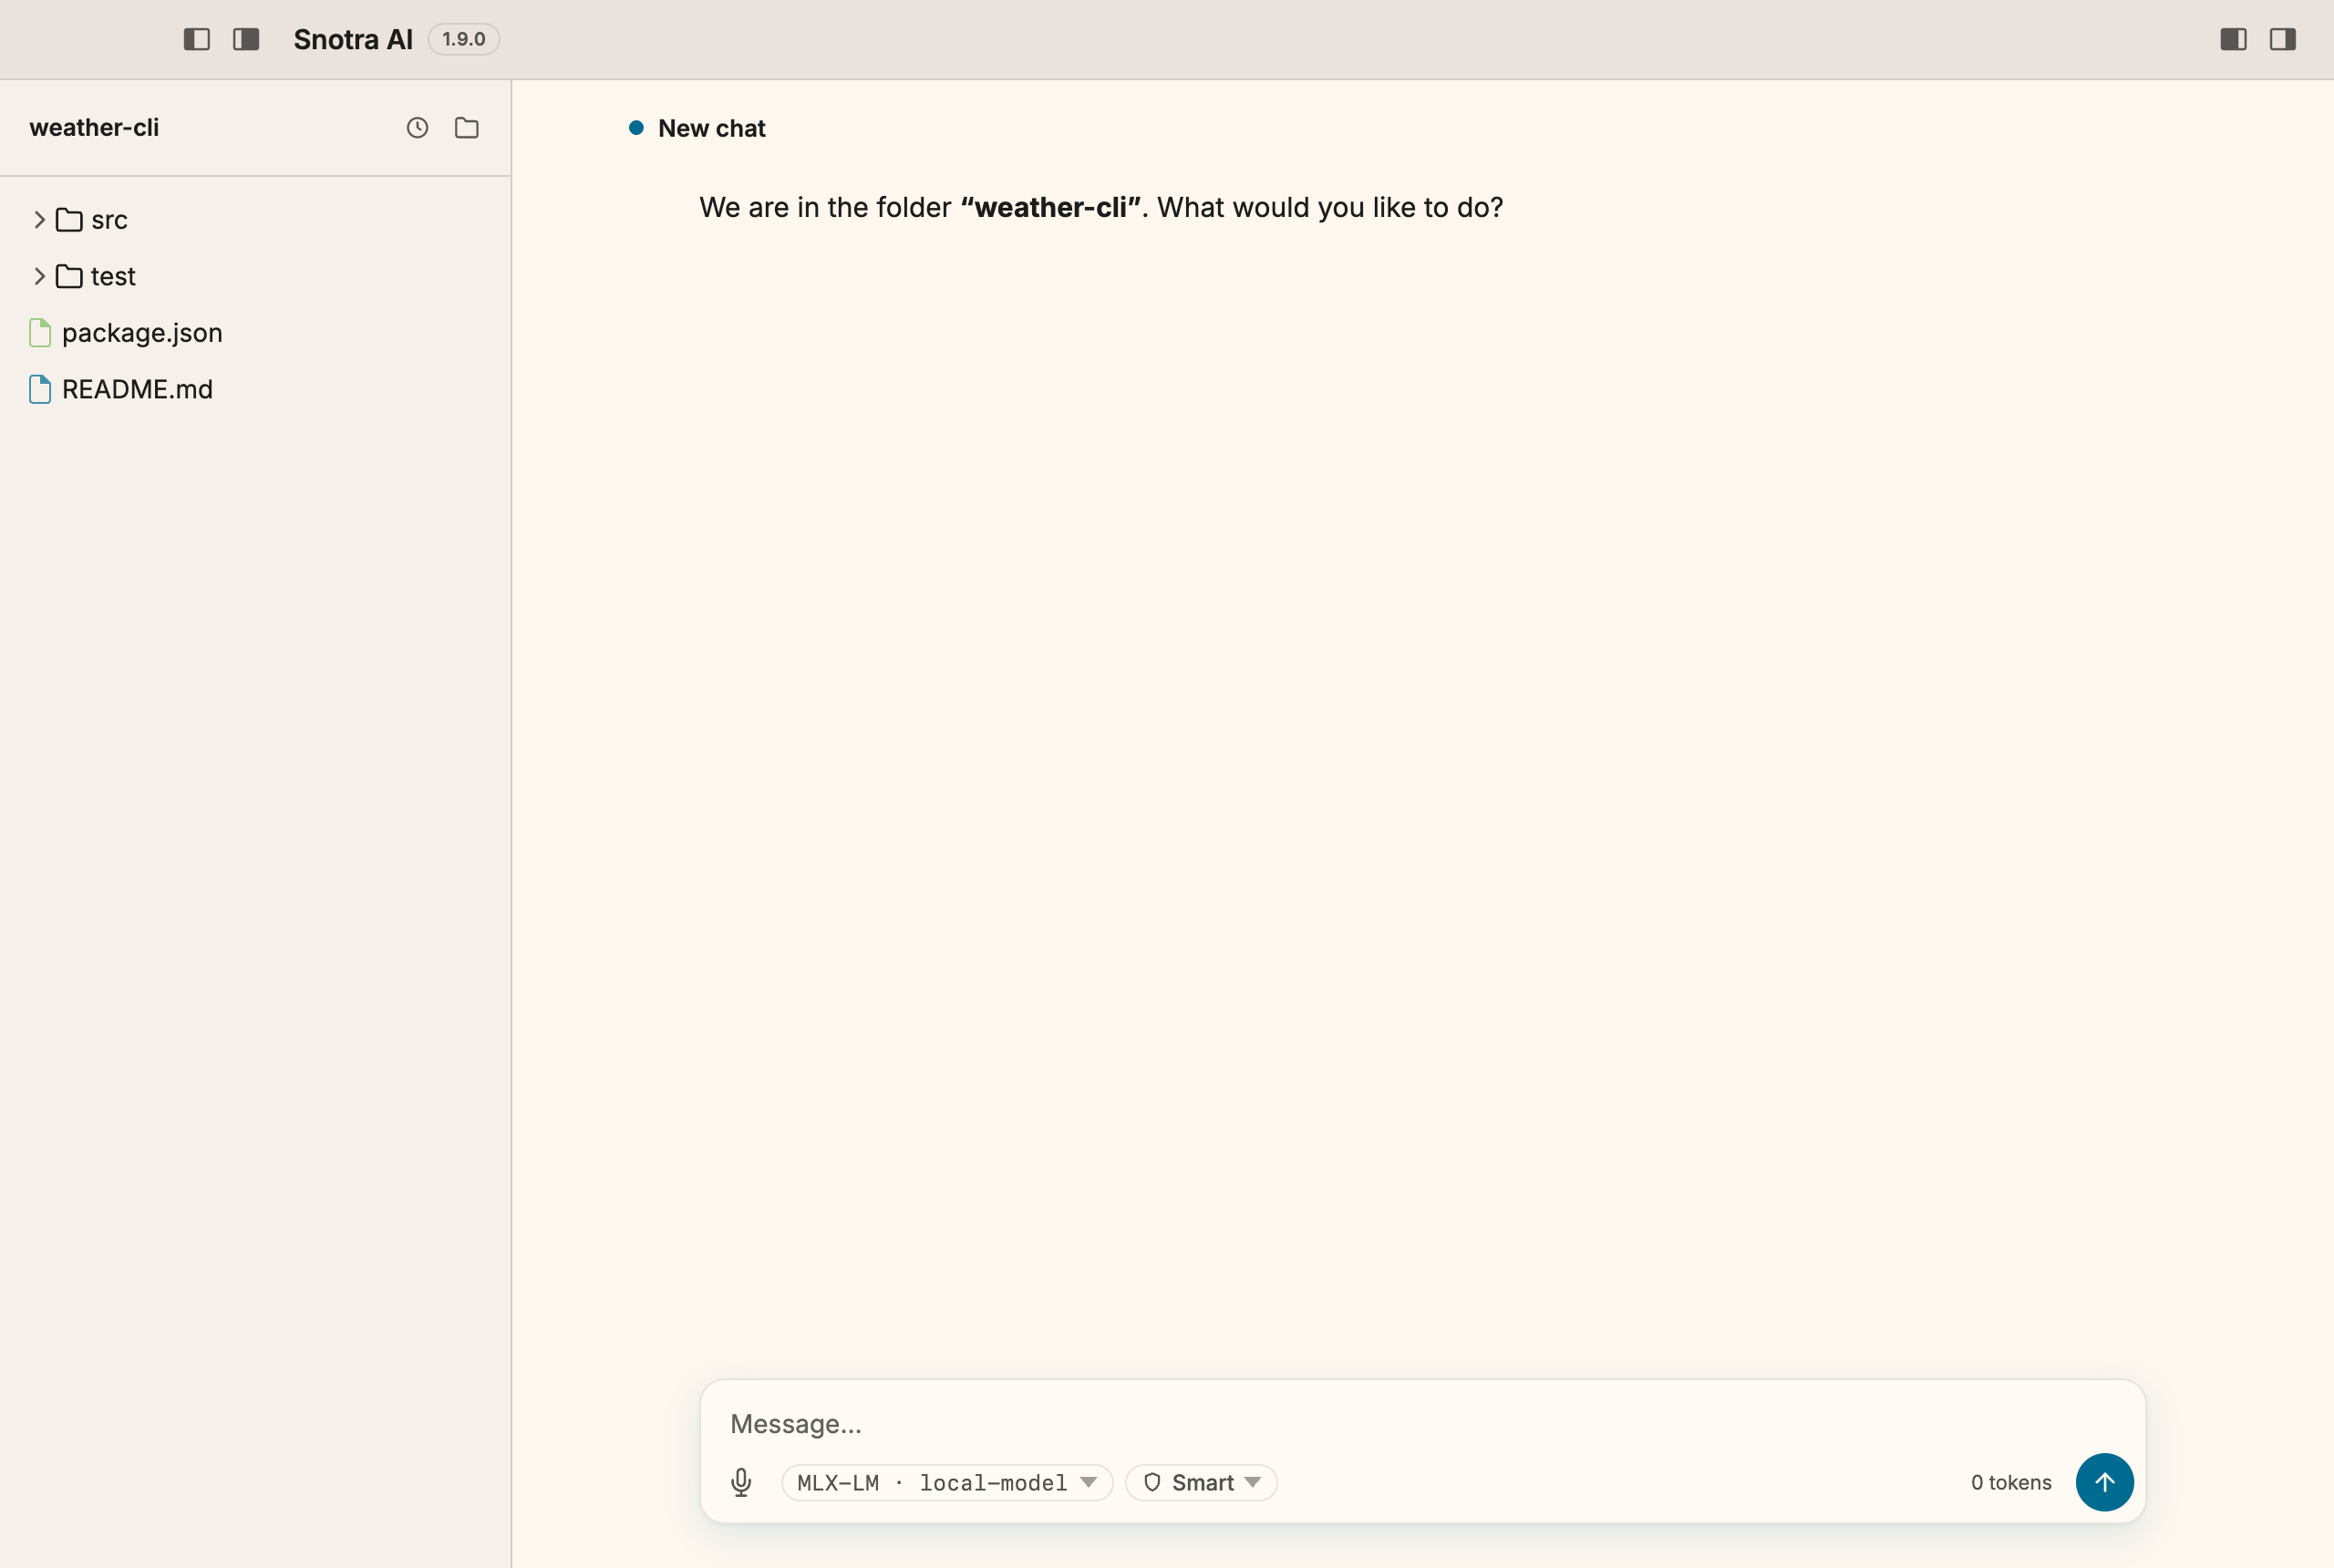Open folder picker icon beside weather-cli
The width and height of the screenshot is (2334, 1568).
click(467, 127)
